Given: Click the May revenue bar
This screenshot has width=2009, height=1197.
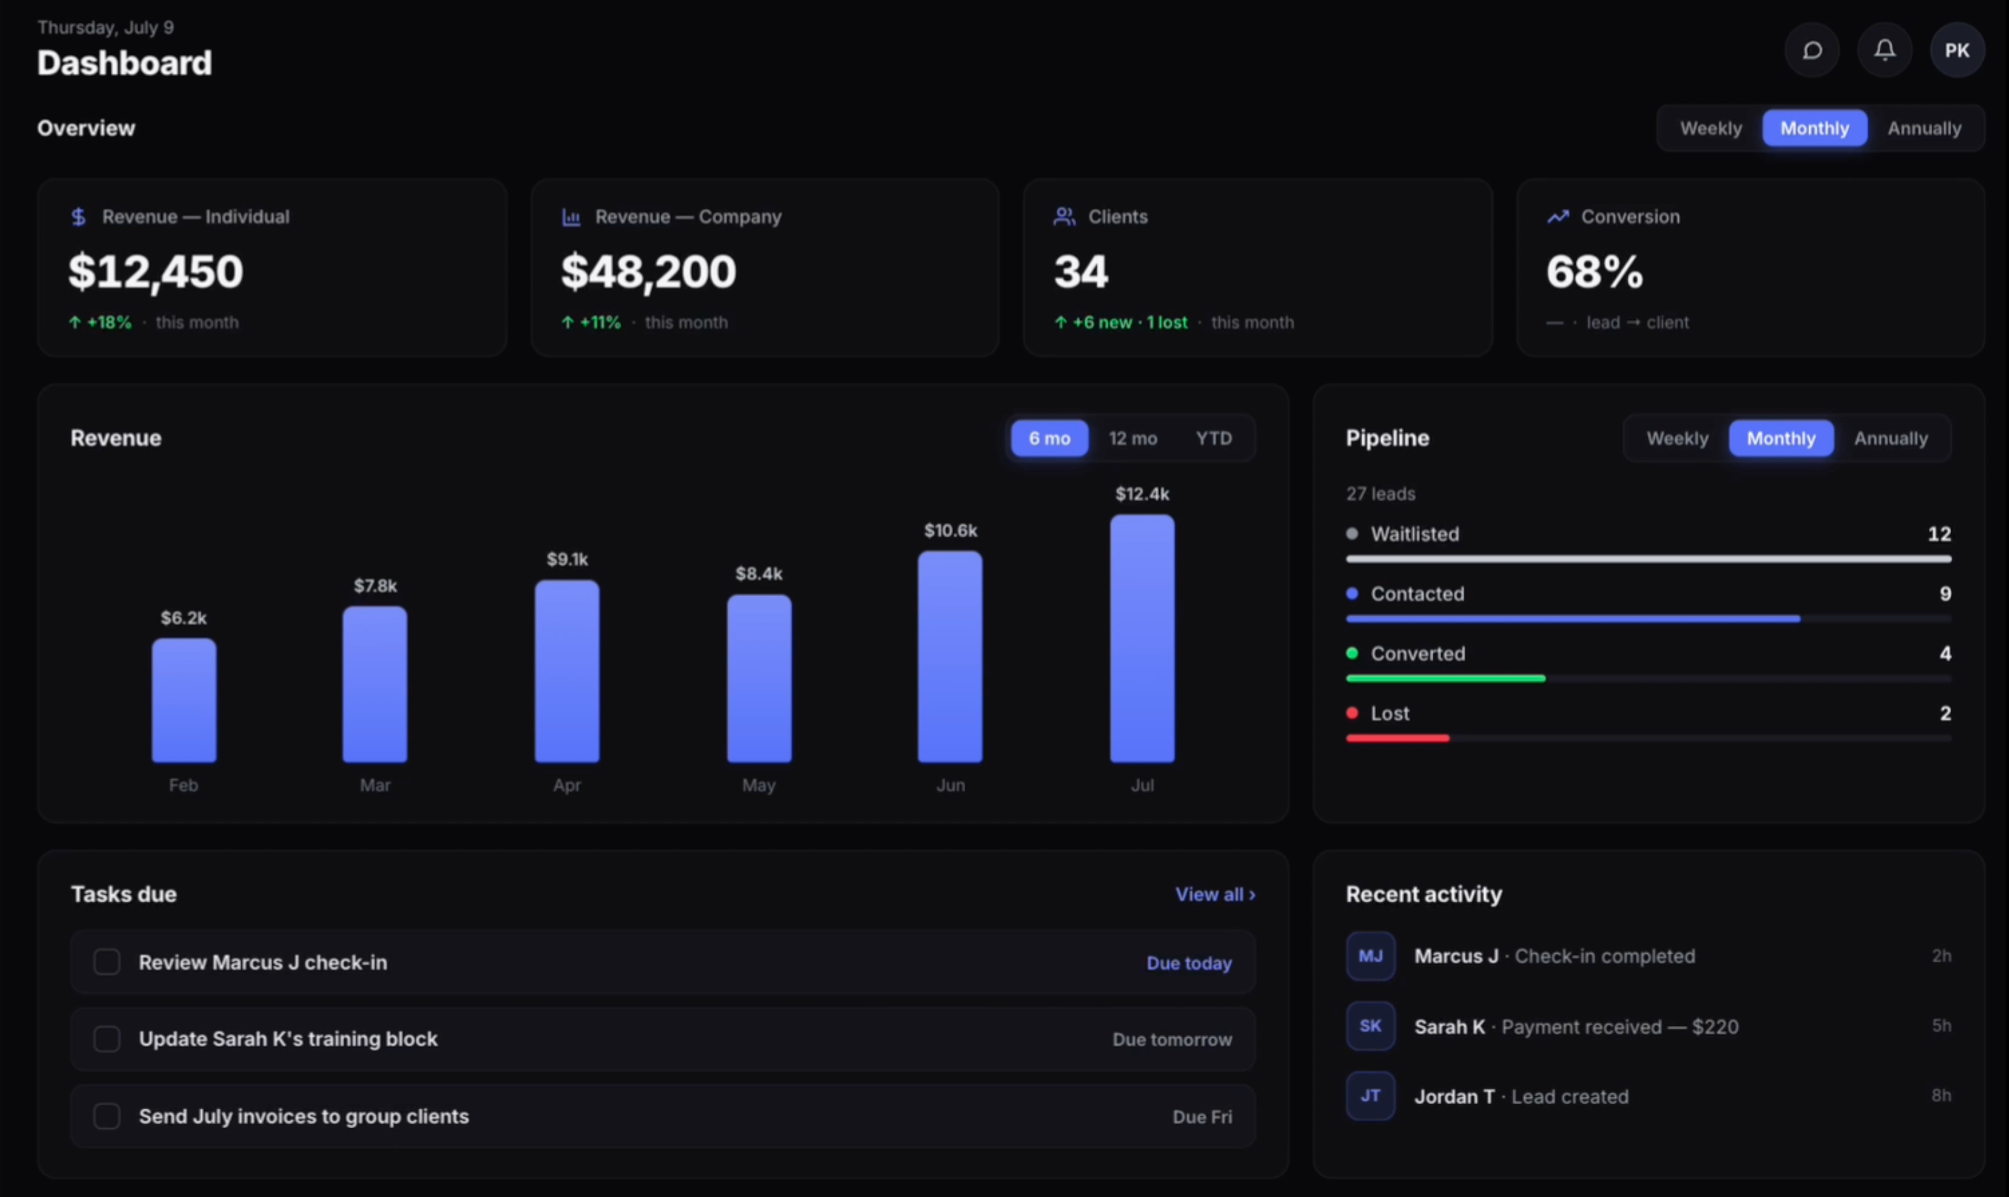Looking at the screenshot, I should (x=759, y=678).
